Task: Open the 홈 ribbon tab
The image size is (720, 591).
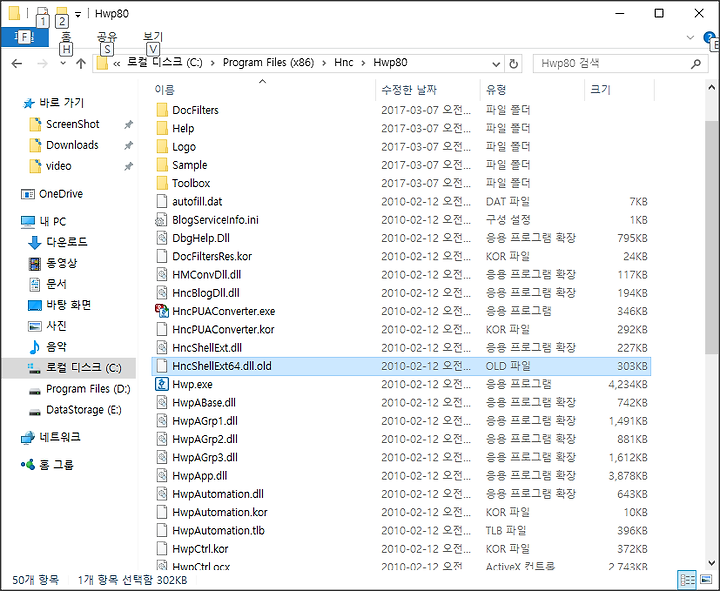Action: [x=66, y=37]
